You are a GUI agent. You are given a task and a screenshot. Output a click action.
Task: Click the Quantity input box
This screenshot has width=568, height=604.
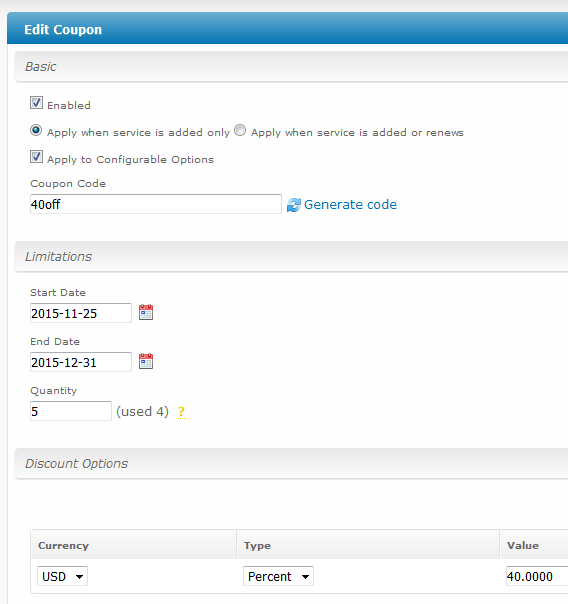click(71, 411)
